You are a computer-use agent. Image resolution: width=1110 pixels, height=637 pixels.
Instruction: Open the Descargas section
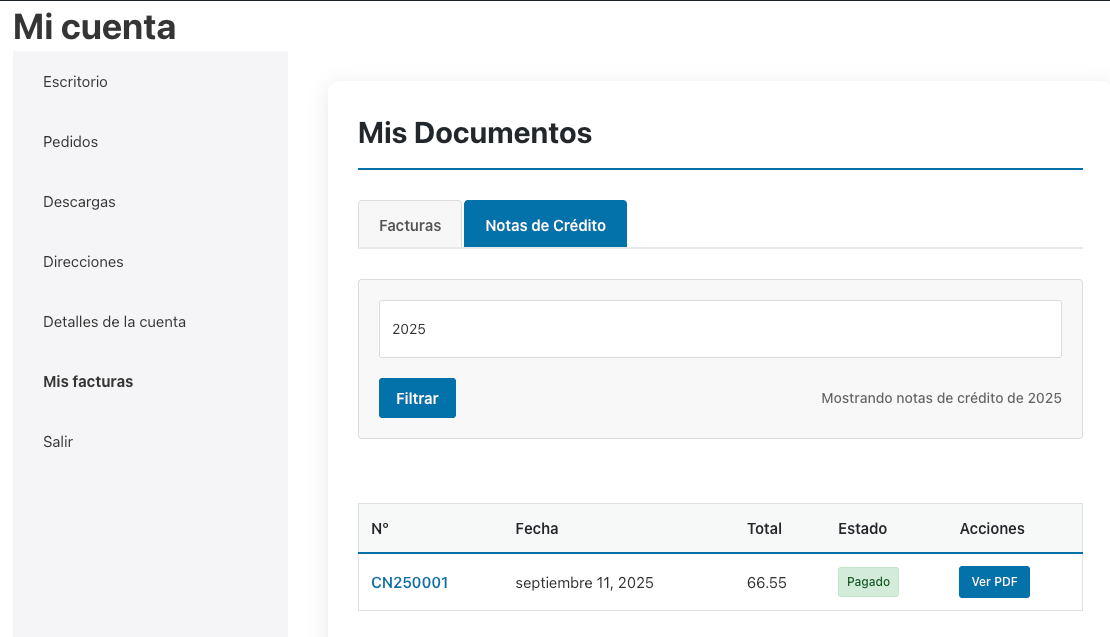79,202
